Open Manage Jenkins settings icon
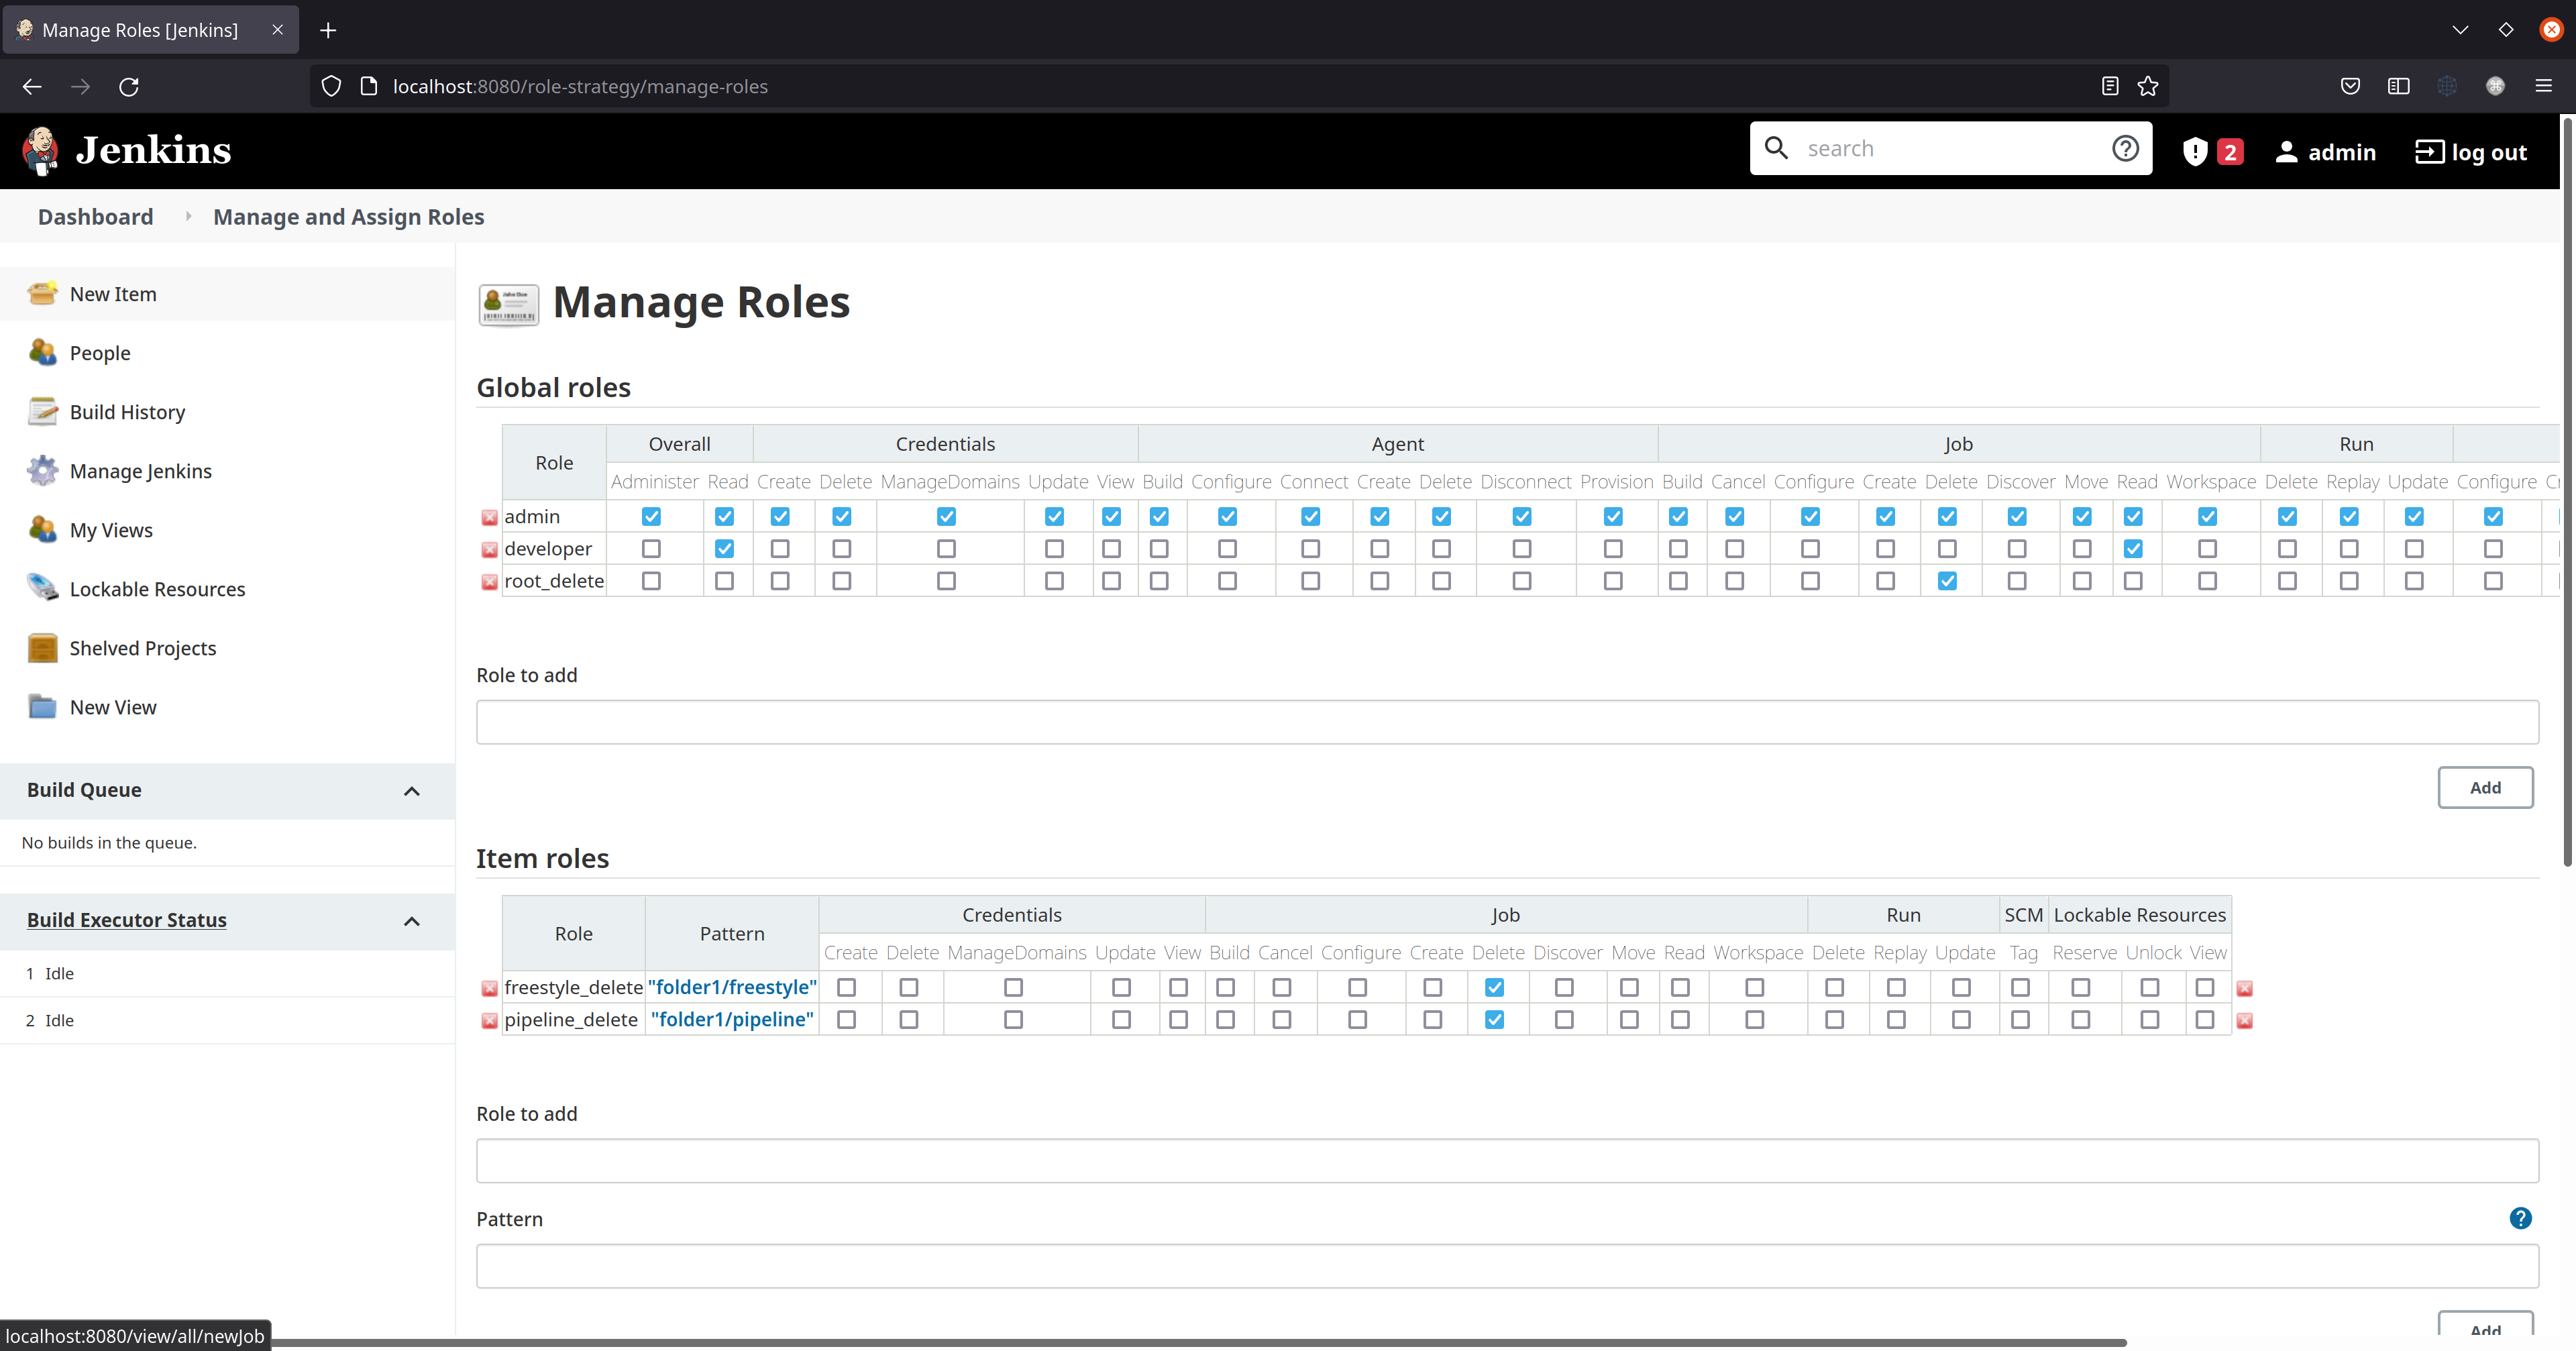Image resolution: width=2576 pixels, height=1351 pixels. (x=42, y=470)
